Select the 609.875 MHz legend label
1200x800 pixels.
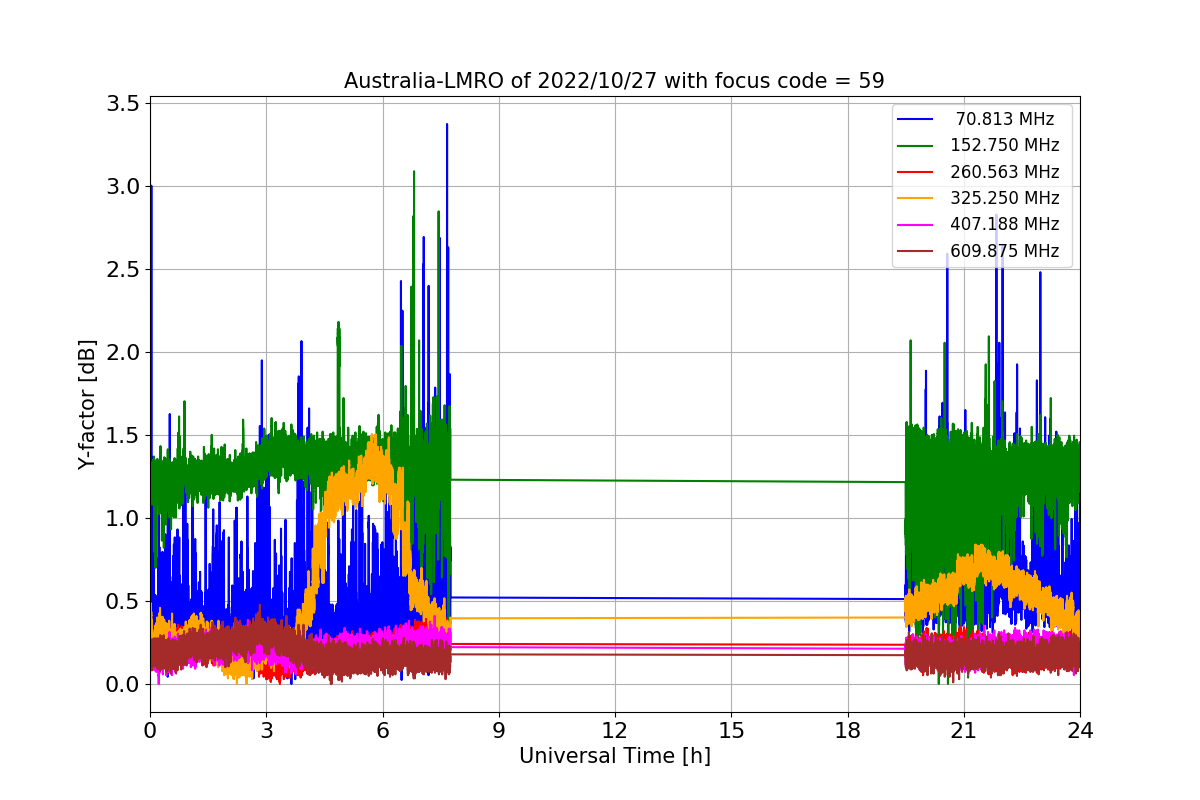tap(1005, 251)
